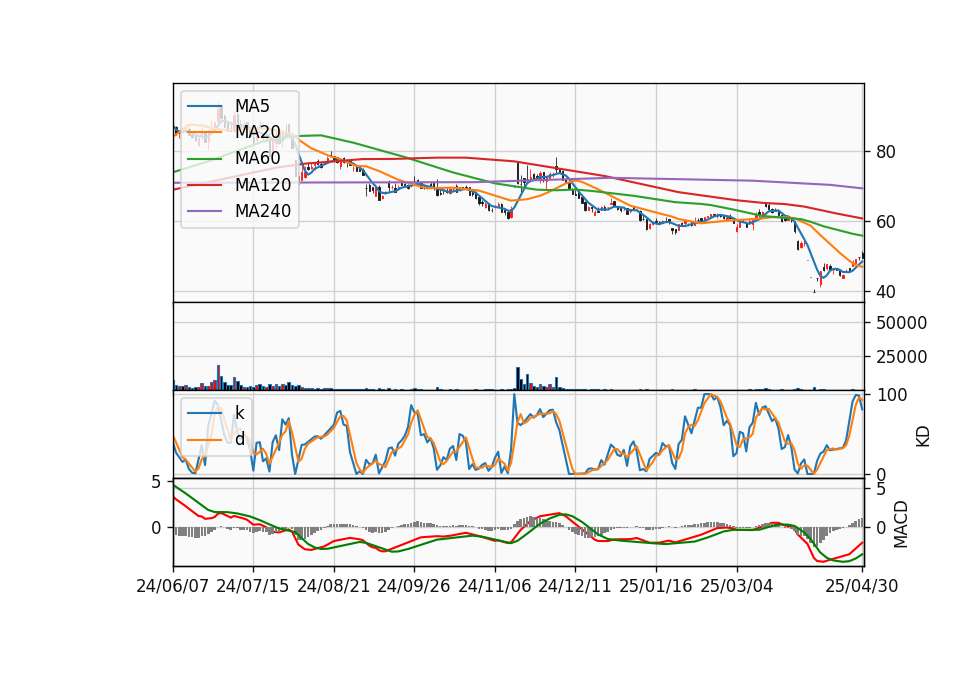
Task: Click the date label 24/07/15
Action: tap(253, 586)
